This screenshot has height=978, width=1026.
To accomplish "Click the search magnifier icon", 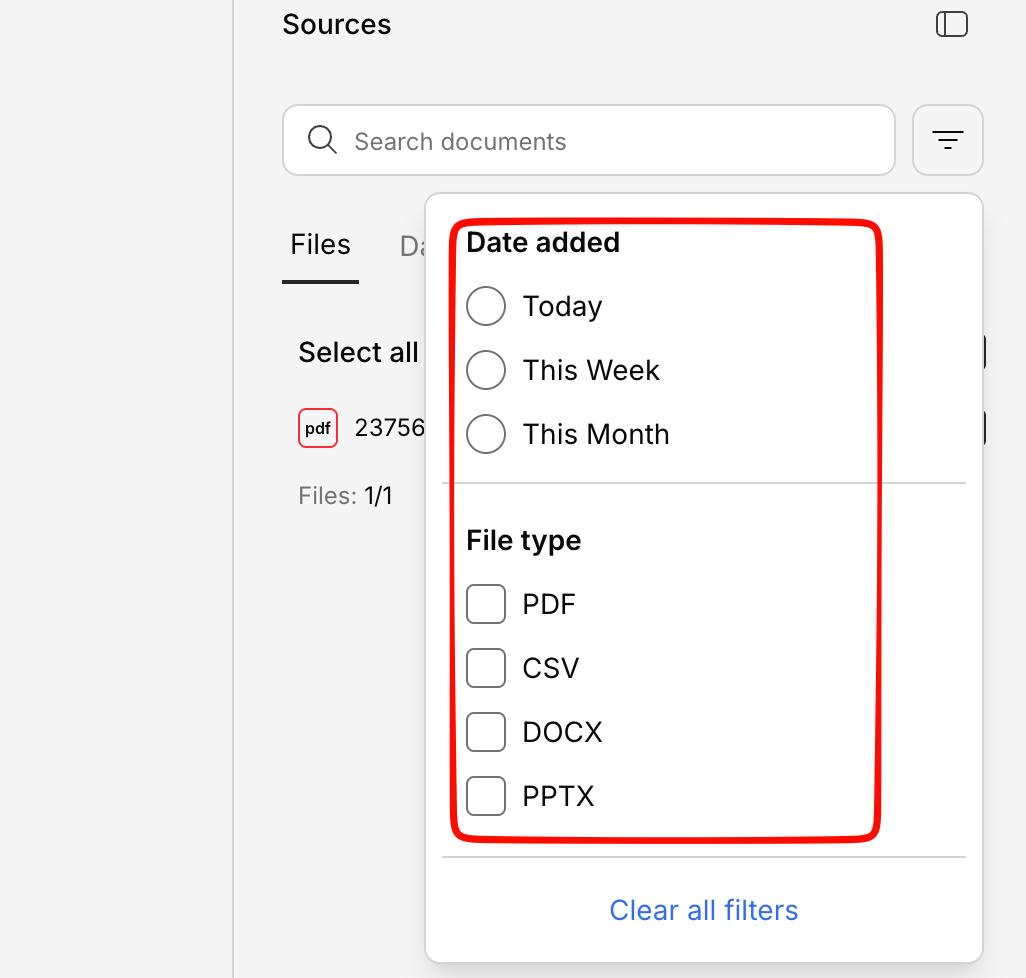I will (x=322, y=140).
